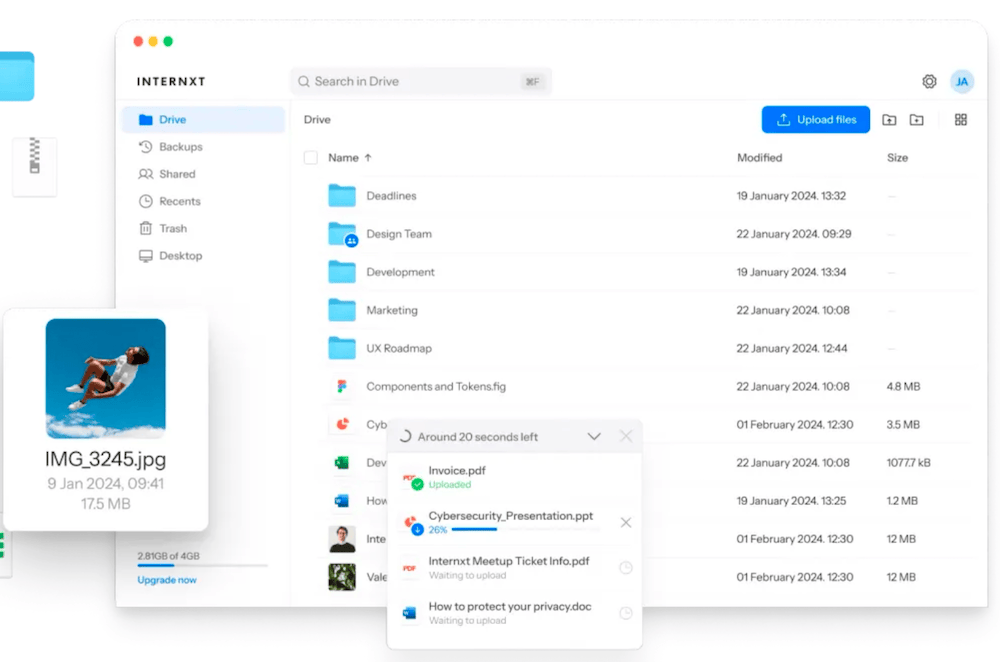The image size is (1000, 662).
Task: Click the plant photo thumbnail
Action: pos(342,577)
